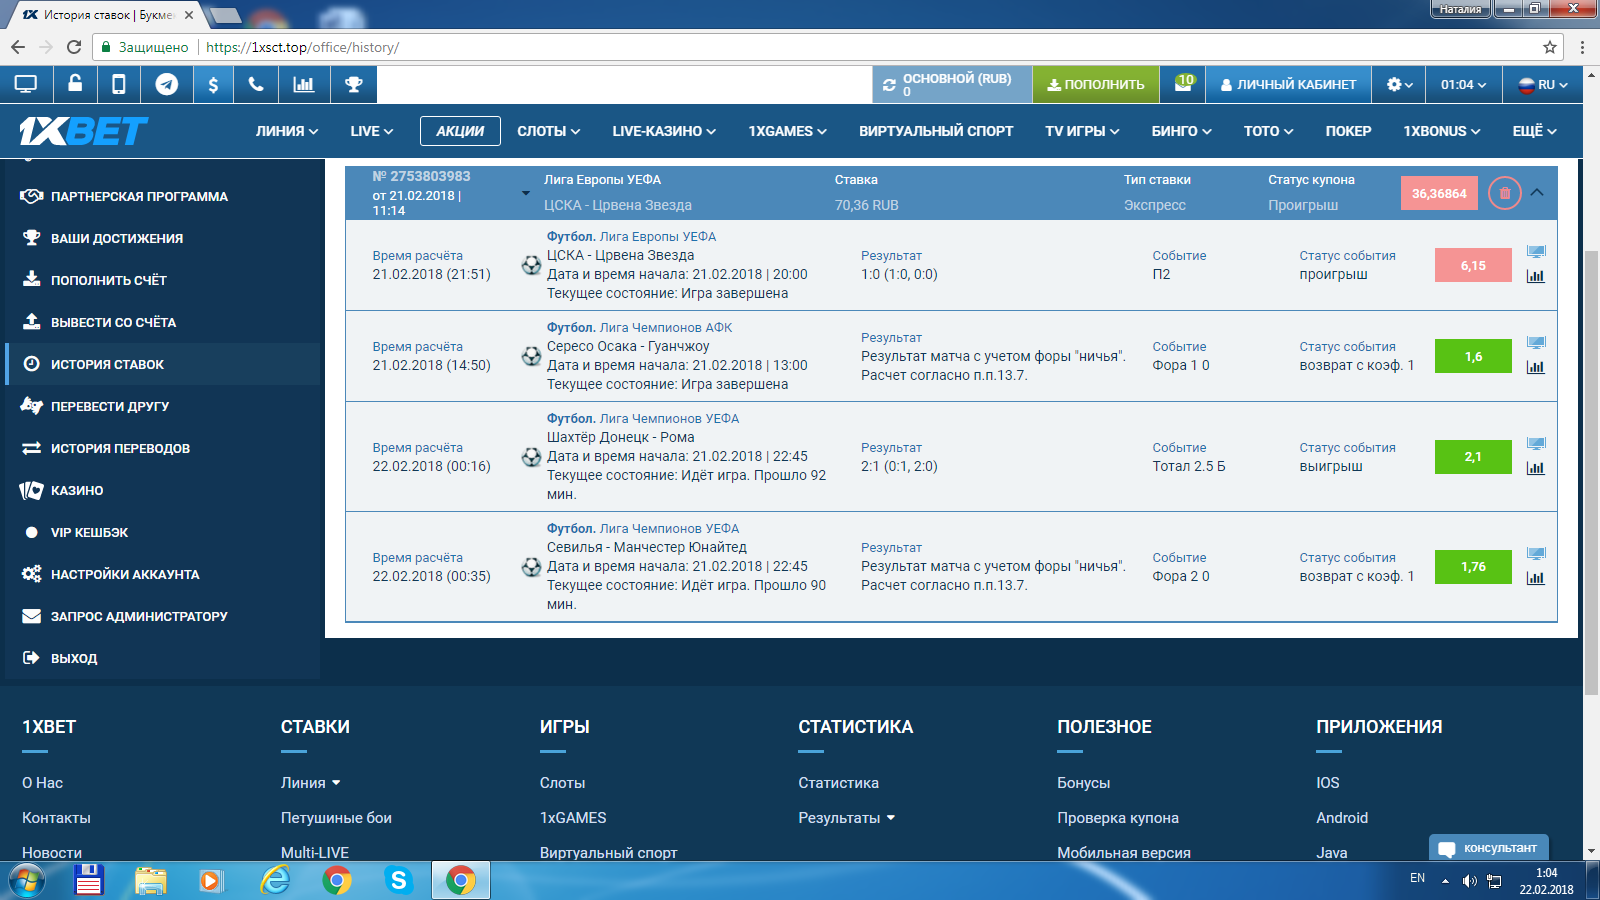The width and height of the screenshot is (1600, 900).
Task: Open the time 01:04 dropdown
Action: click(x=1463, y=85)
